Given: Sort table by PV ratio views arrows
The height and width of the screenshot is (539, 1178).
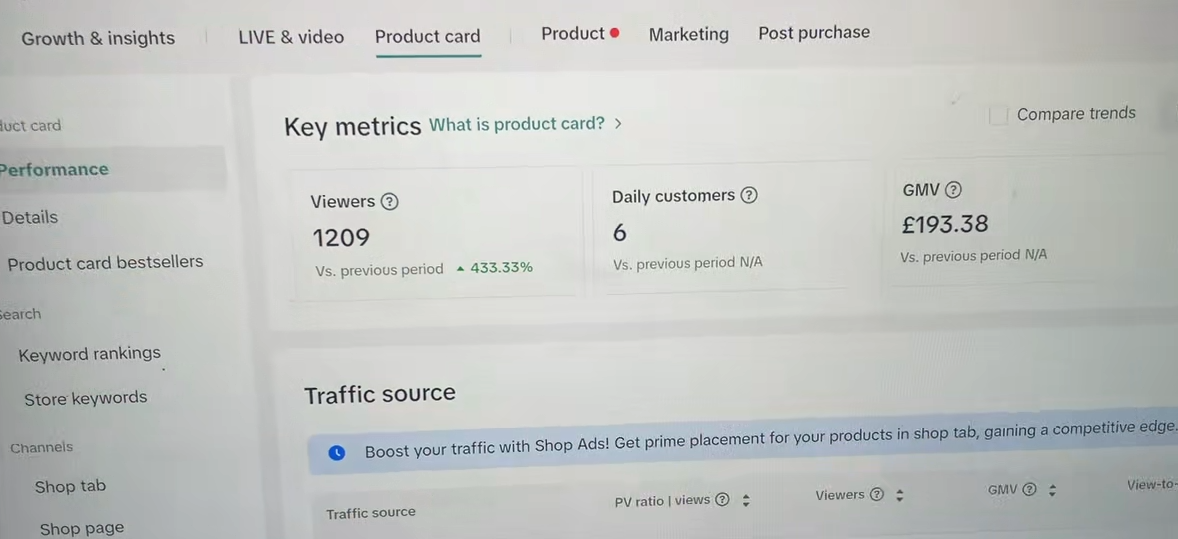Looking at the screenshot, I should coord(745,501).
